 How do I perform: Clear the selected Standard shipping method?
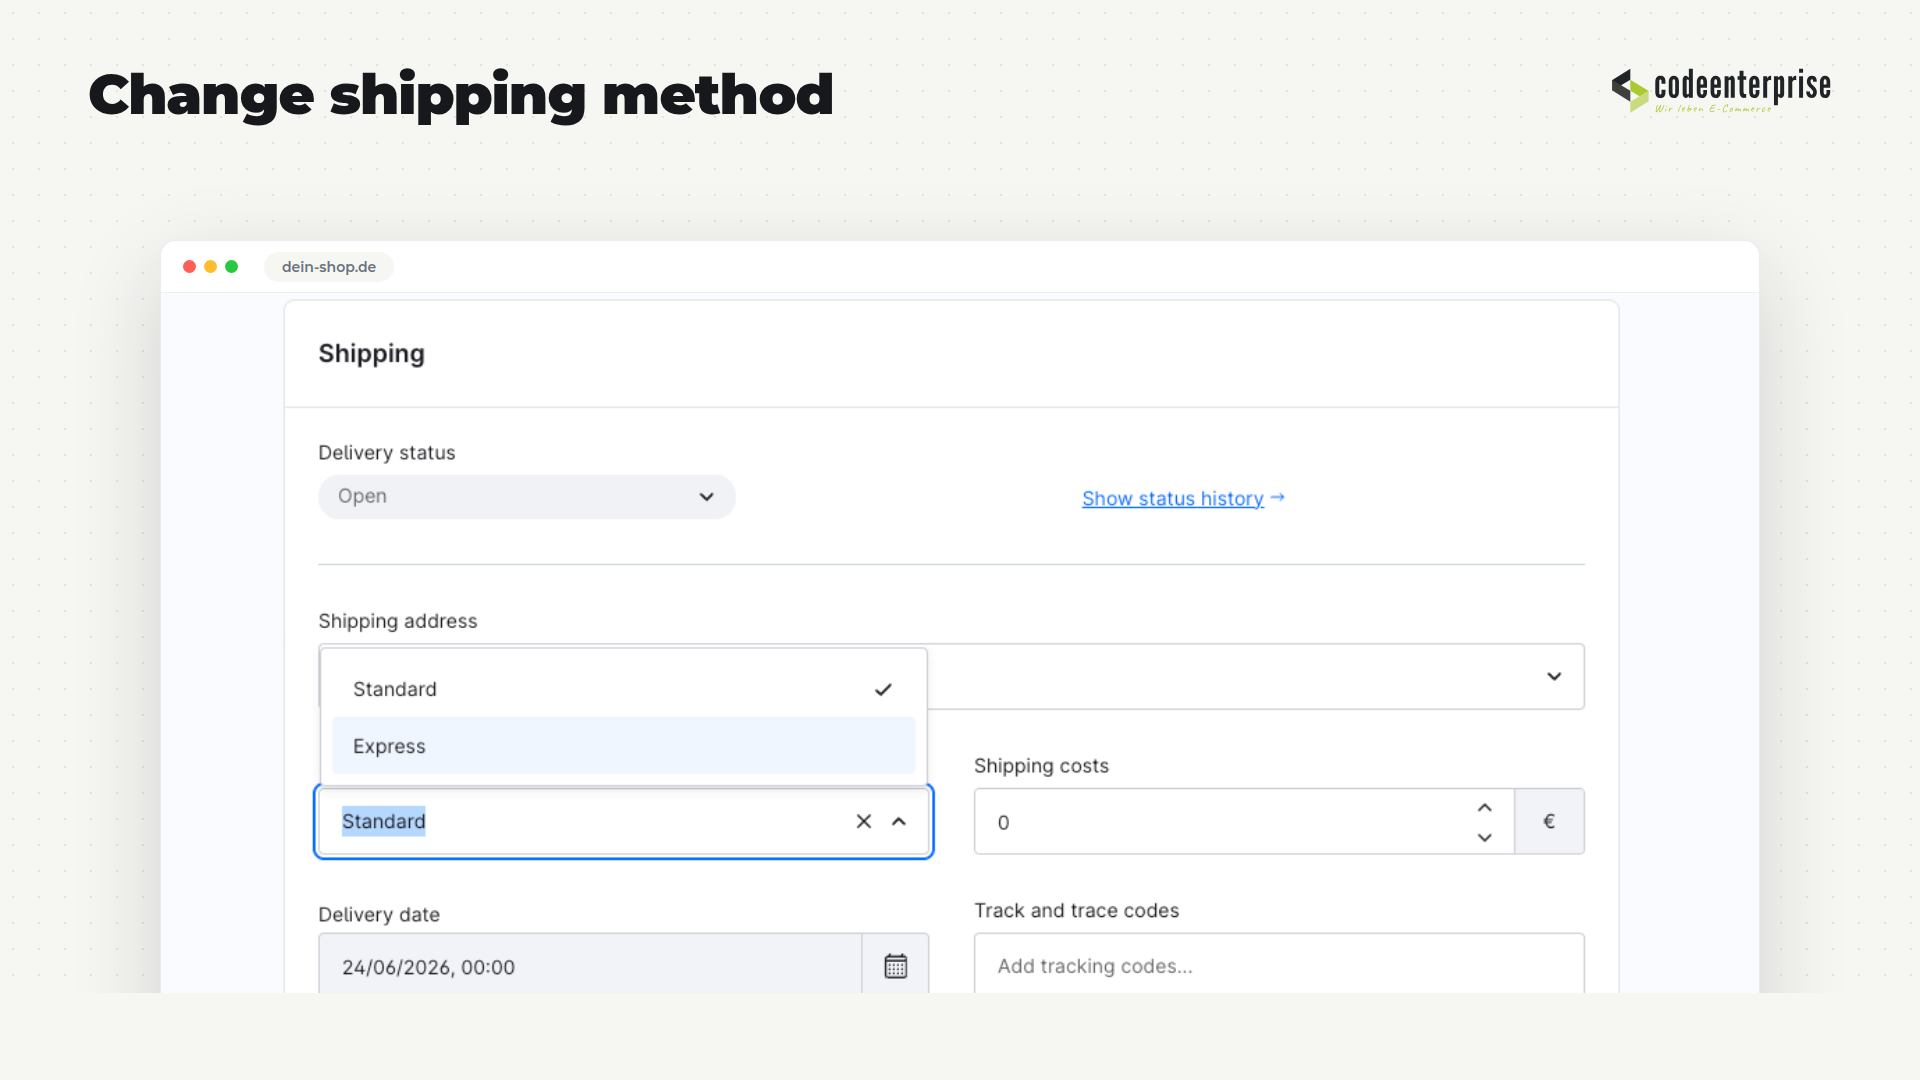864,821
